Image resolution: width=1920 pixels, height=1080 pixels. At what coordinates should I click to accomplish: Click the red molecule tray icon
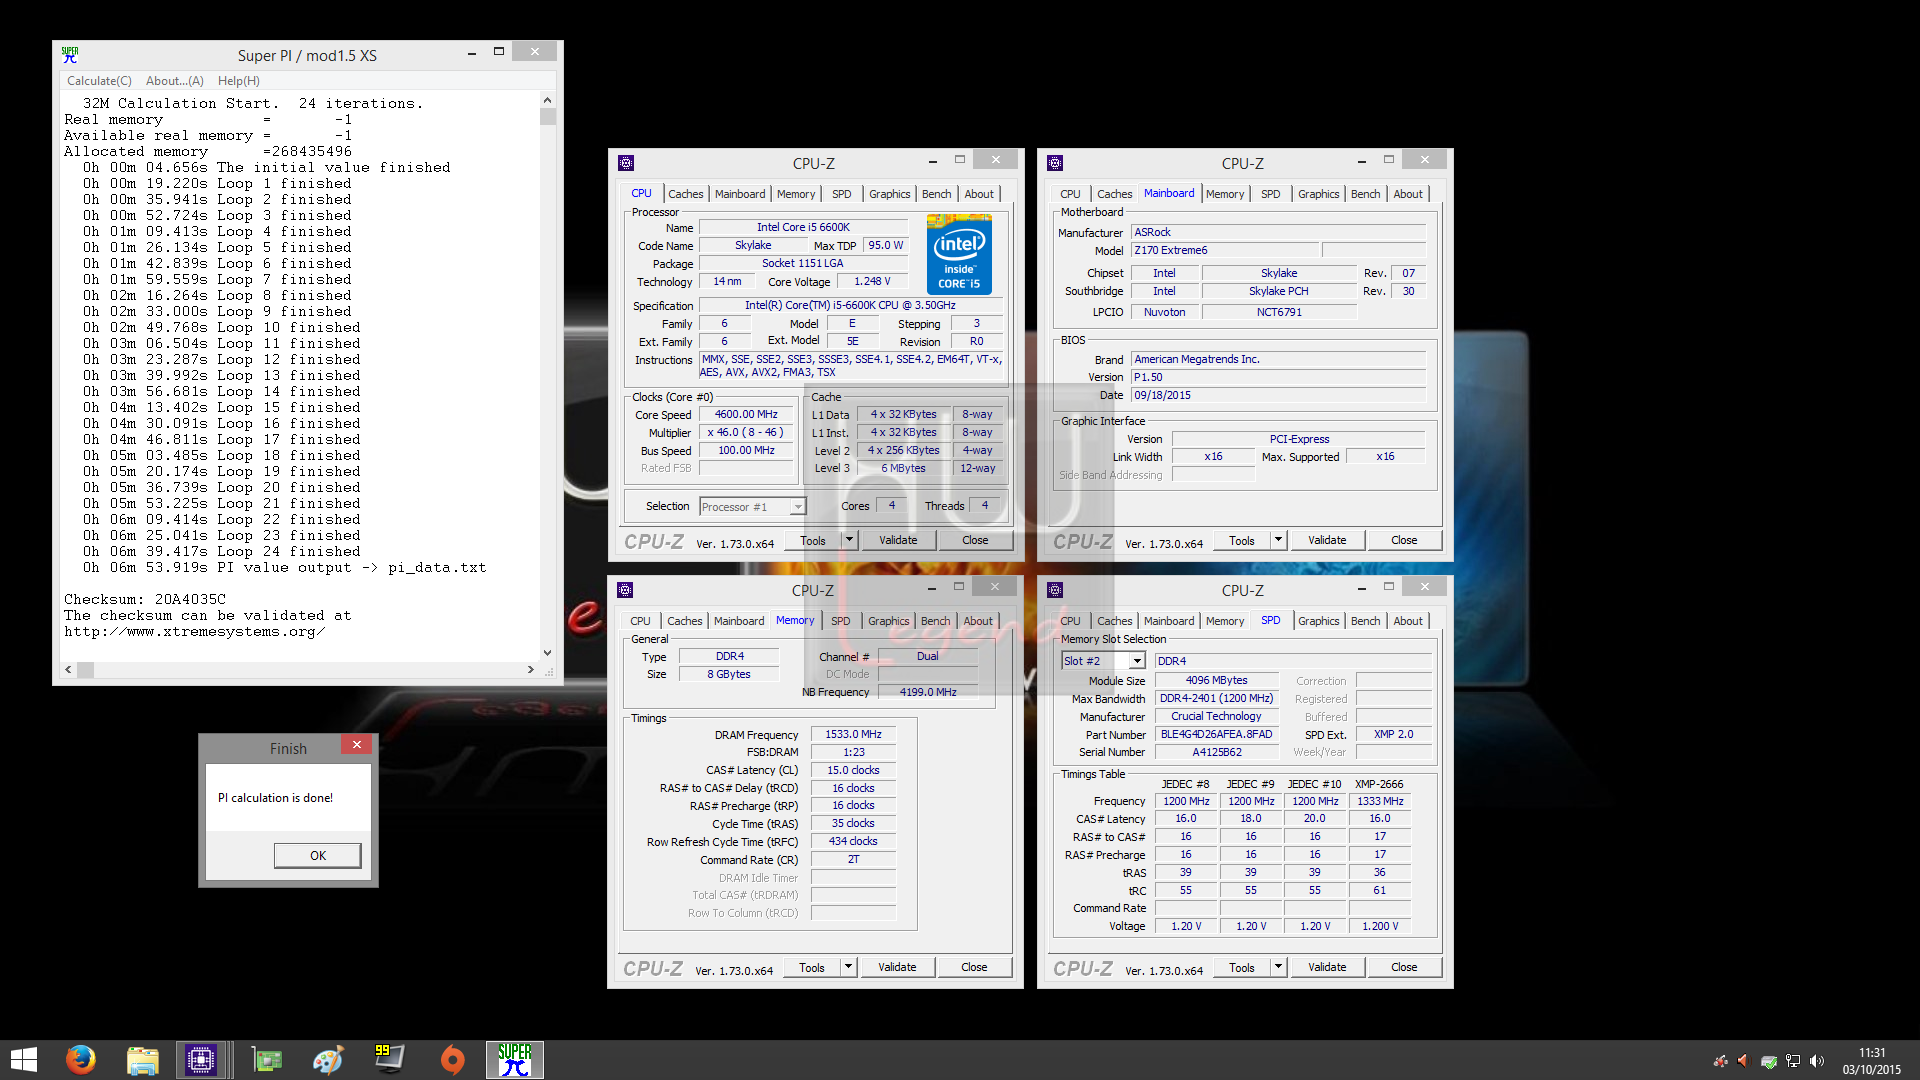click(1720, 1061)
